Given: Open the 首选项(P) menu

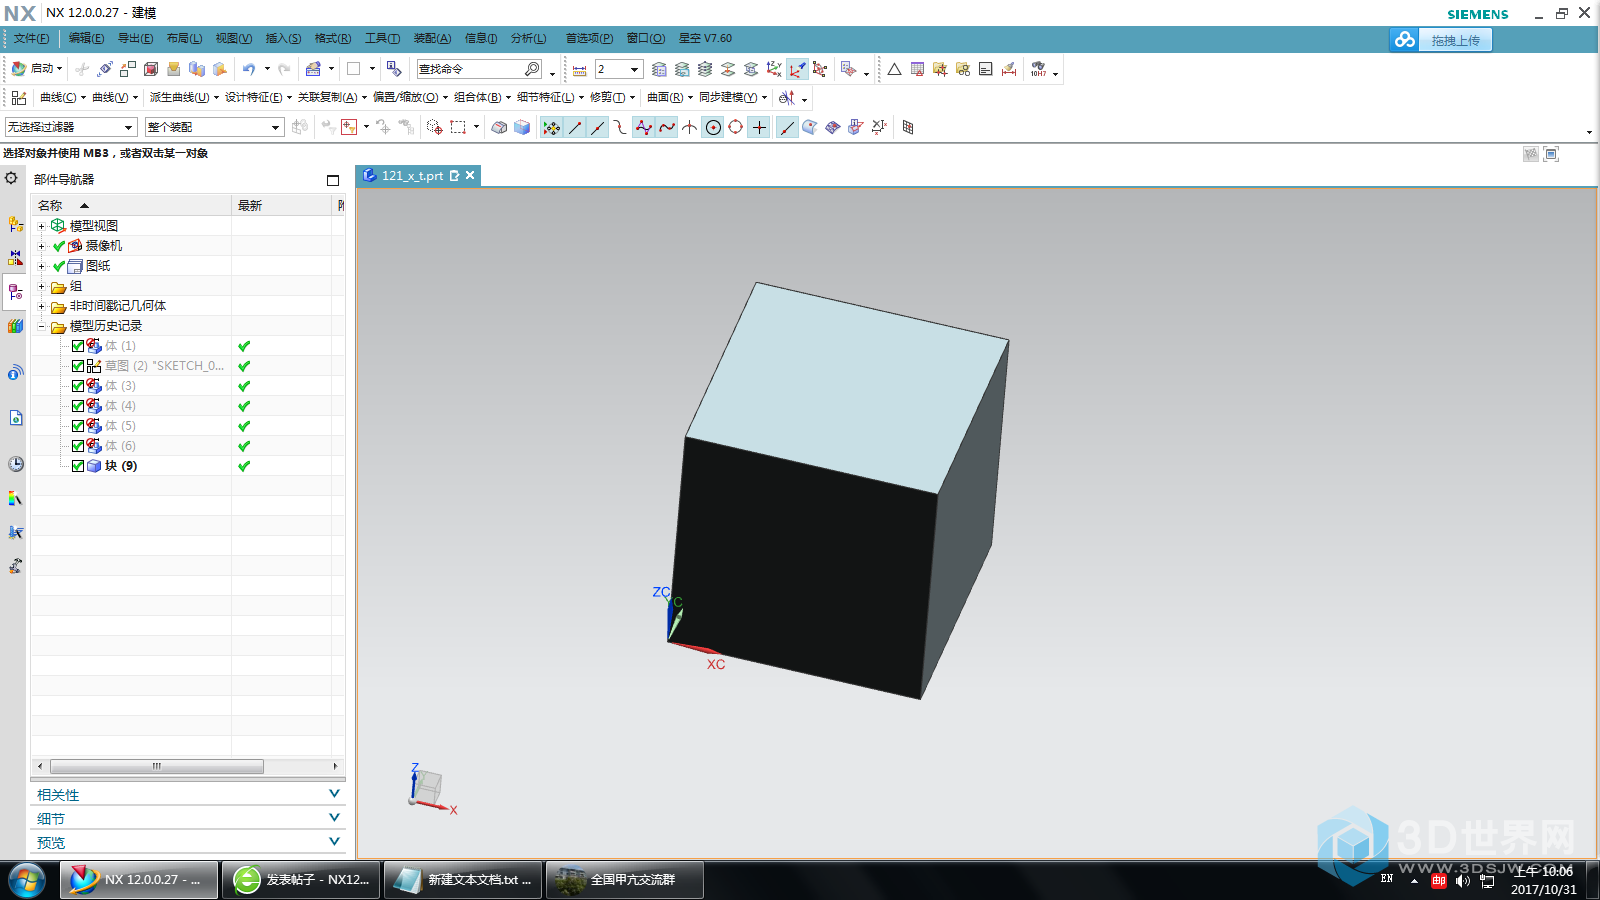Looking at the screenshot, I should (589, 38).
